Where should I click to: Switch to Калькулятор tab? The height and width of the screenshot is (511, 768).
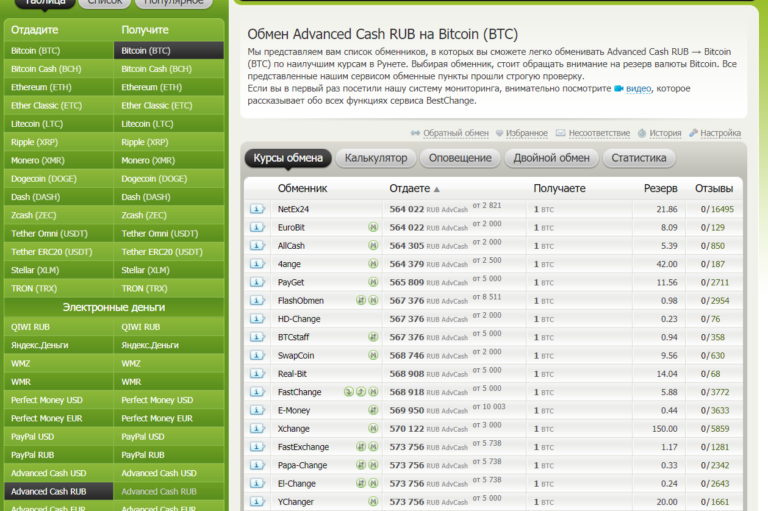tap(376, 158)
